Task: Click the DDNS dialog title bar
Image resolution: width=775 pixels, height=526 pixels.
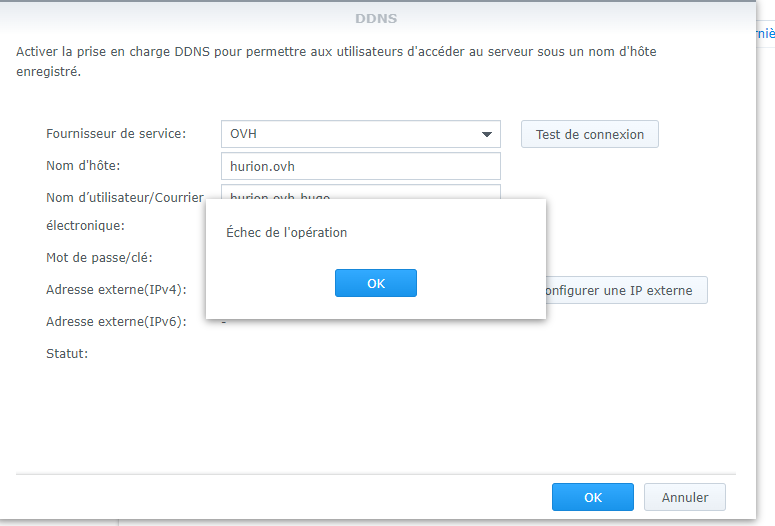Action: [x=376, y=18]
